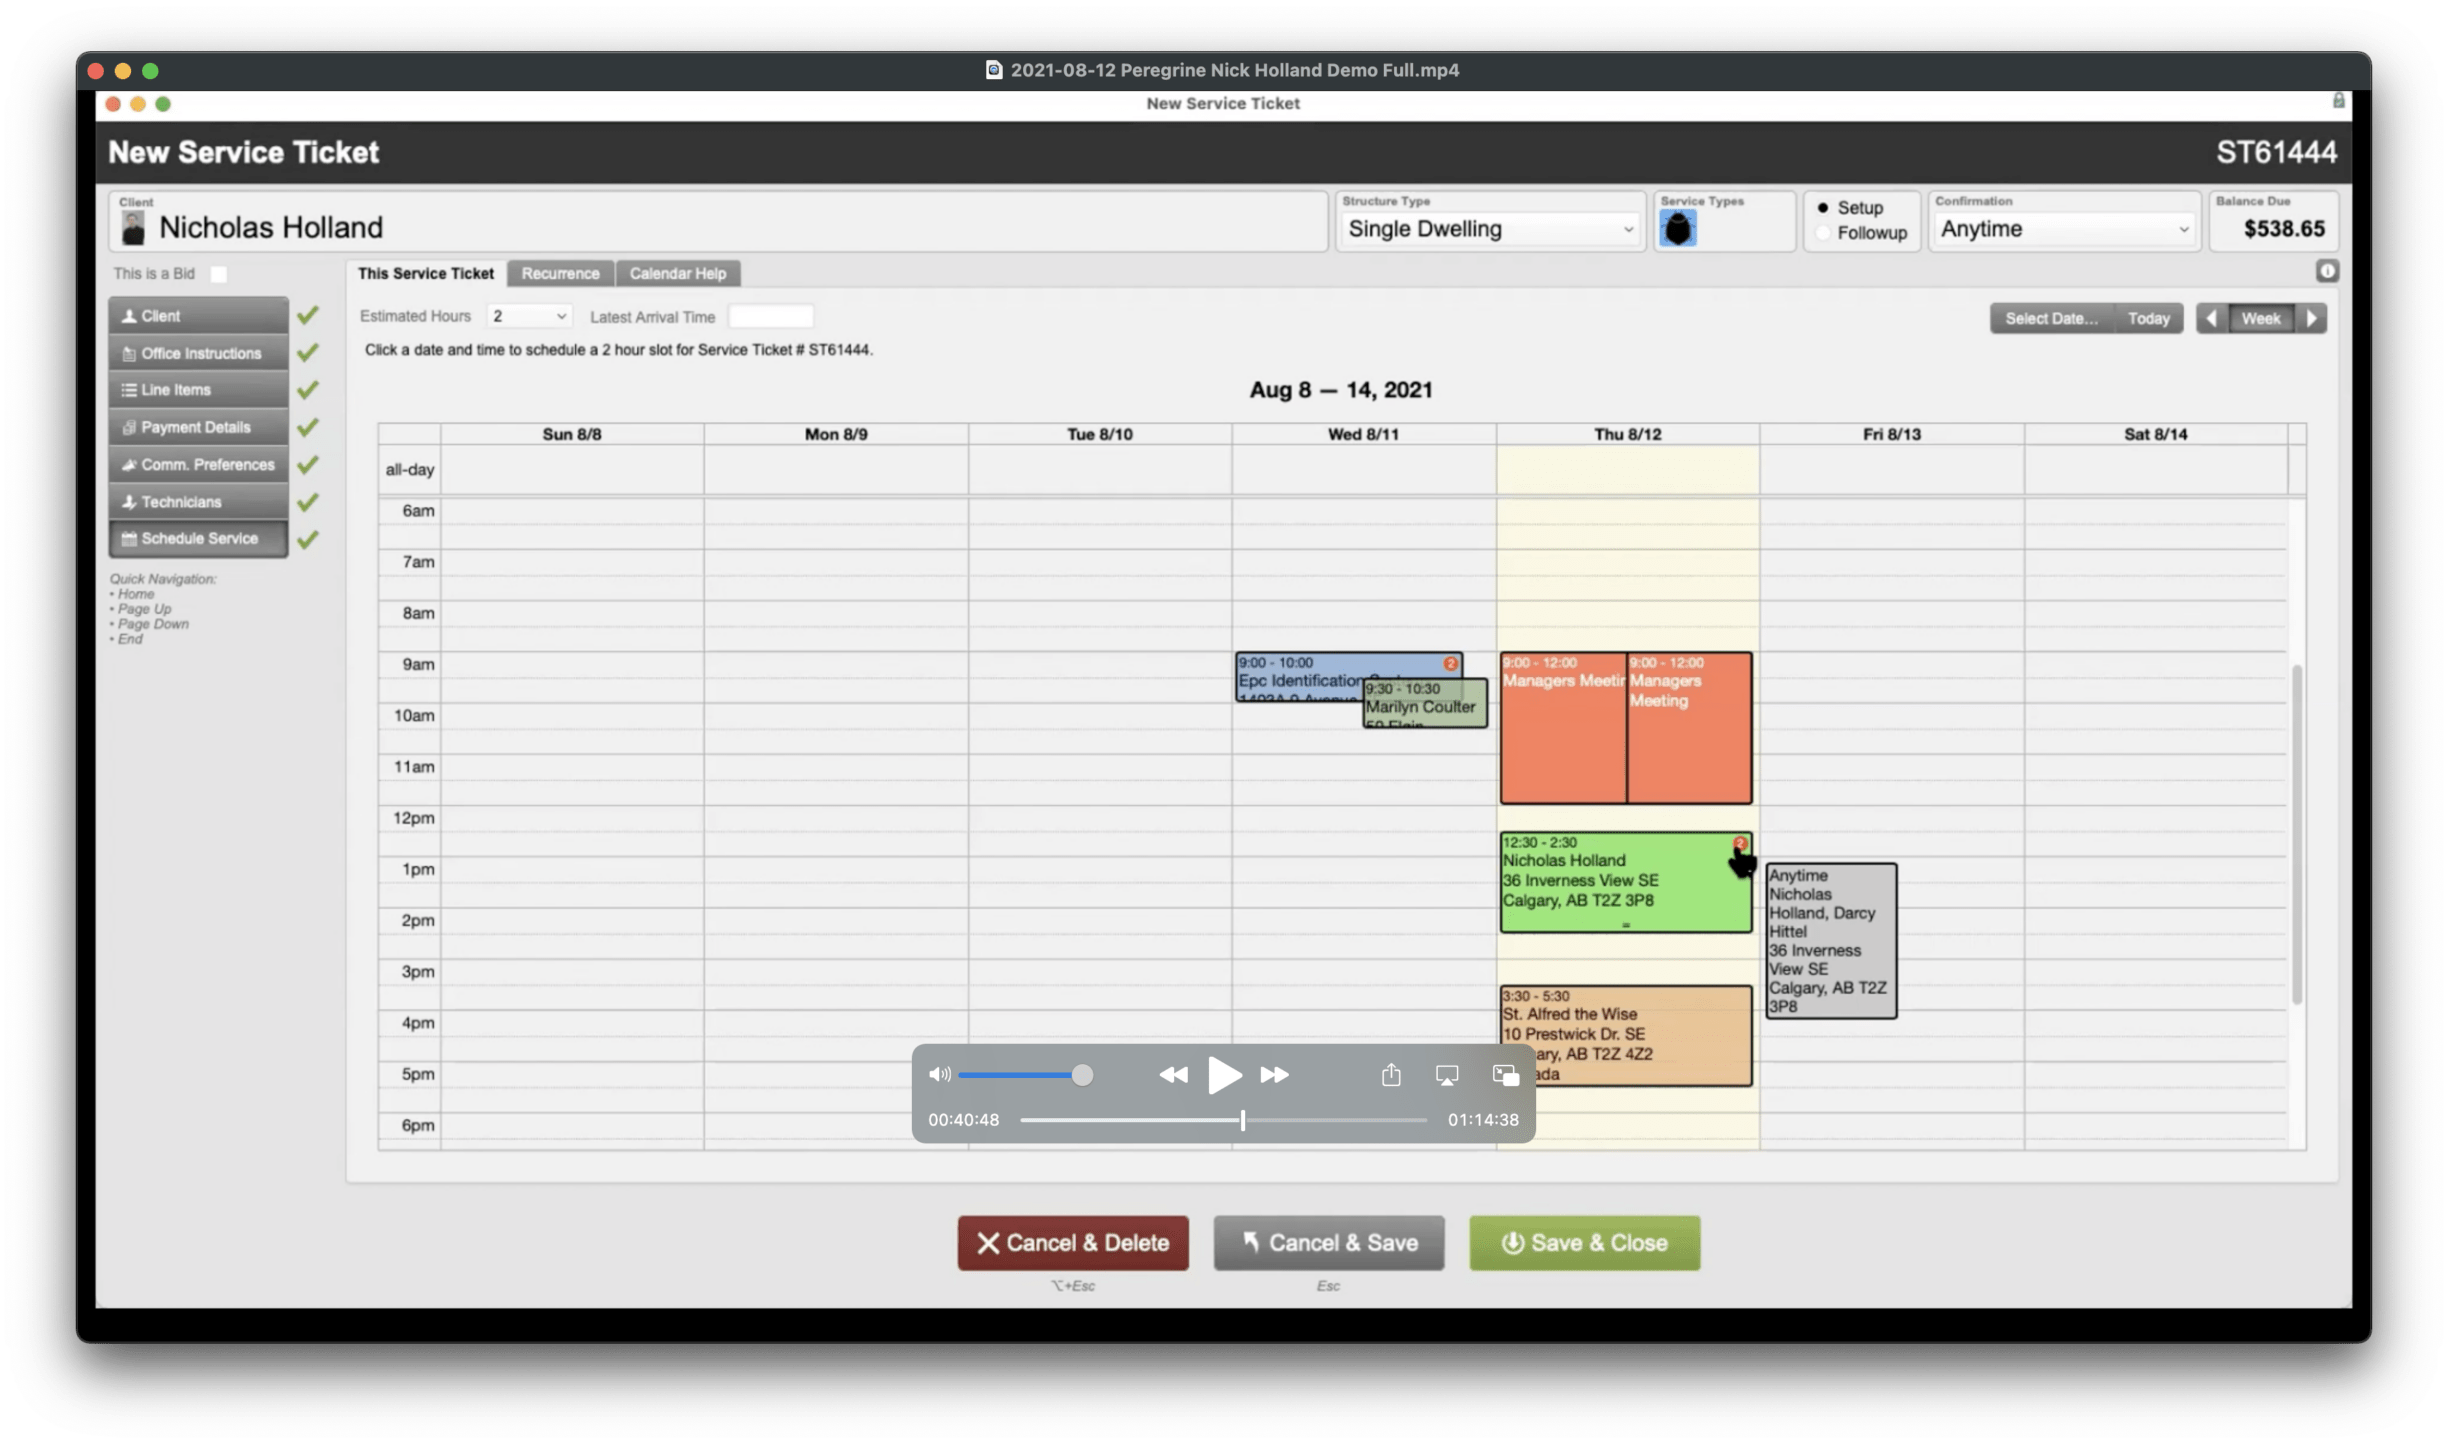Viewport: 2448px width, 1444px height.
Task: Select Nicholas Holland 12:30 - 2:30 event
Action: click(x=1625, y=882)
